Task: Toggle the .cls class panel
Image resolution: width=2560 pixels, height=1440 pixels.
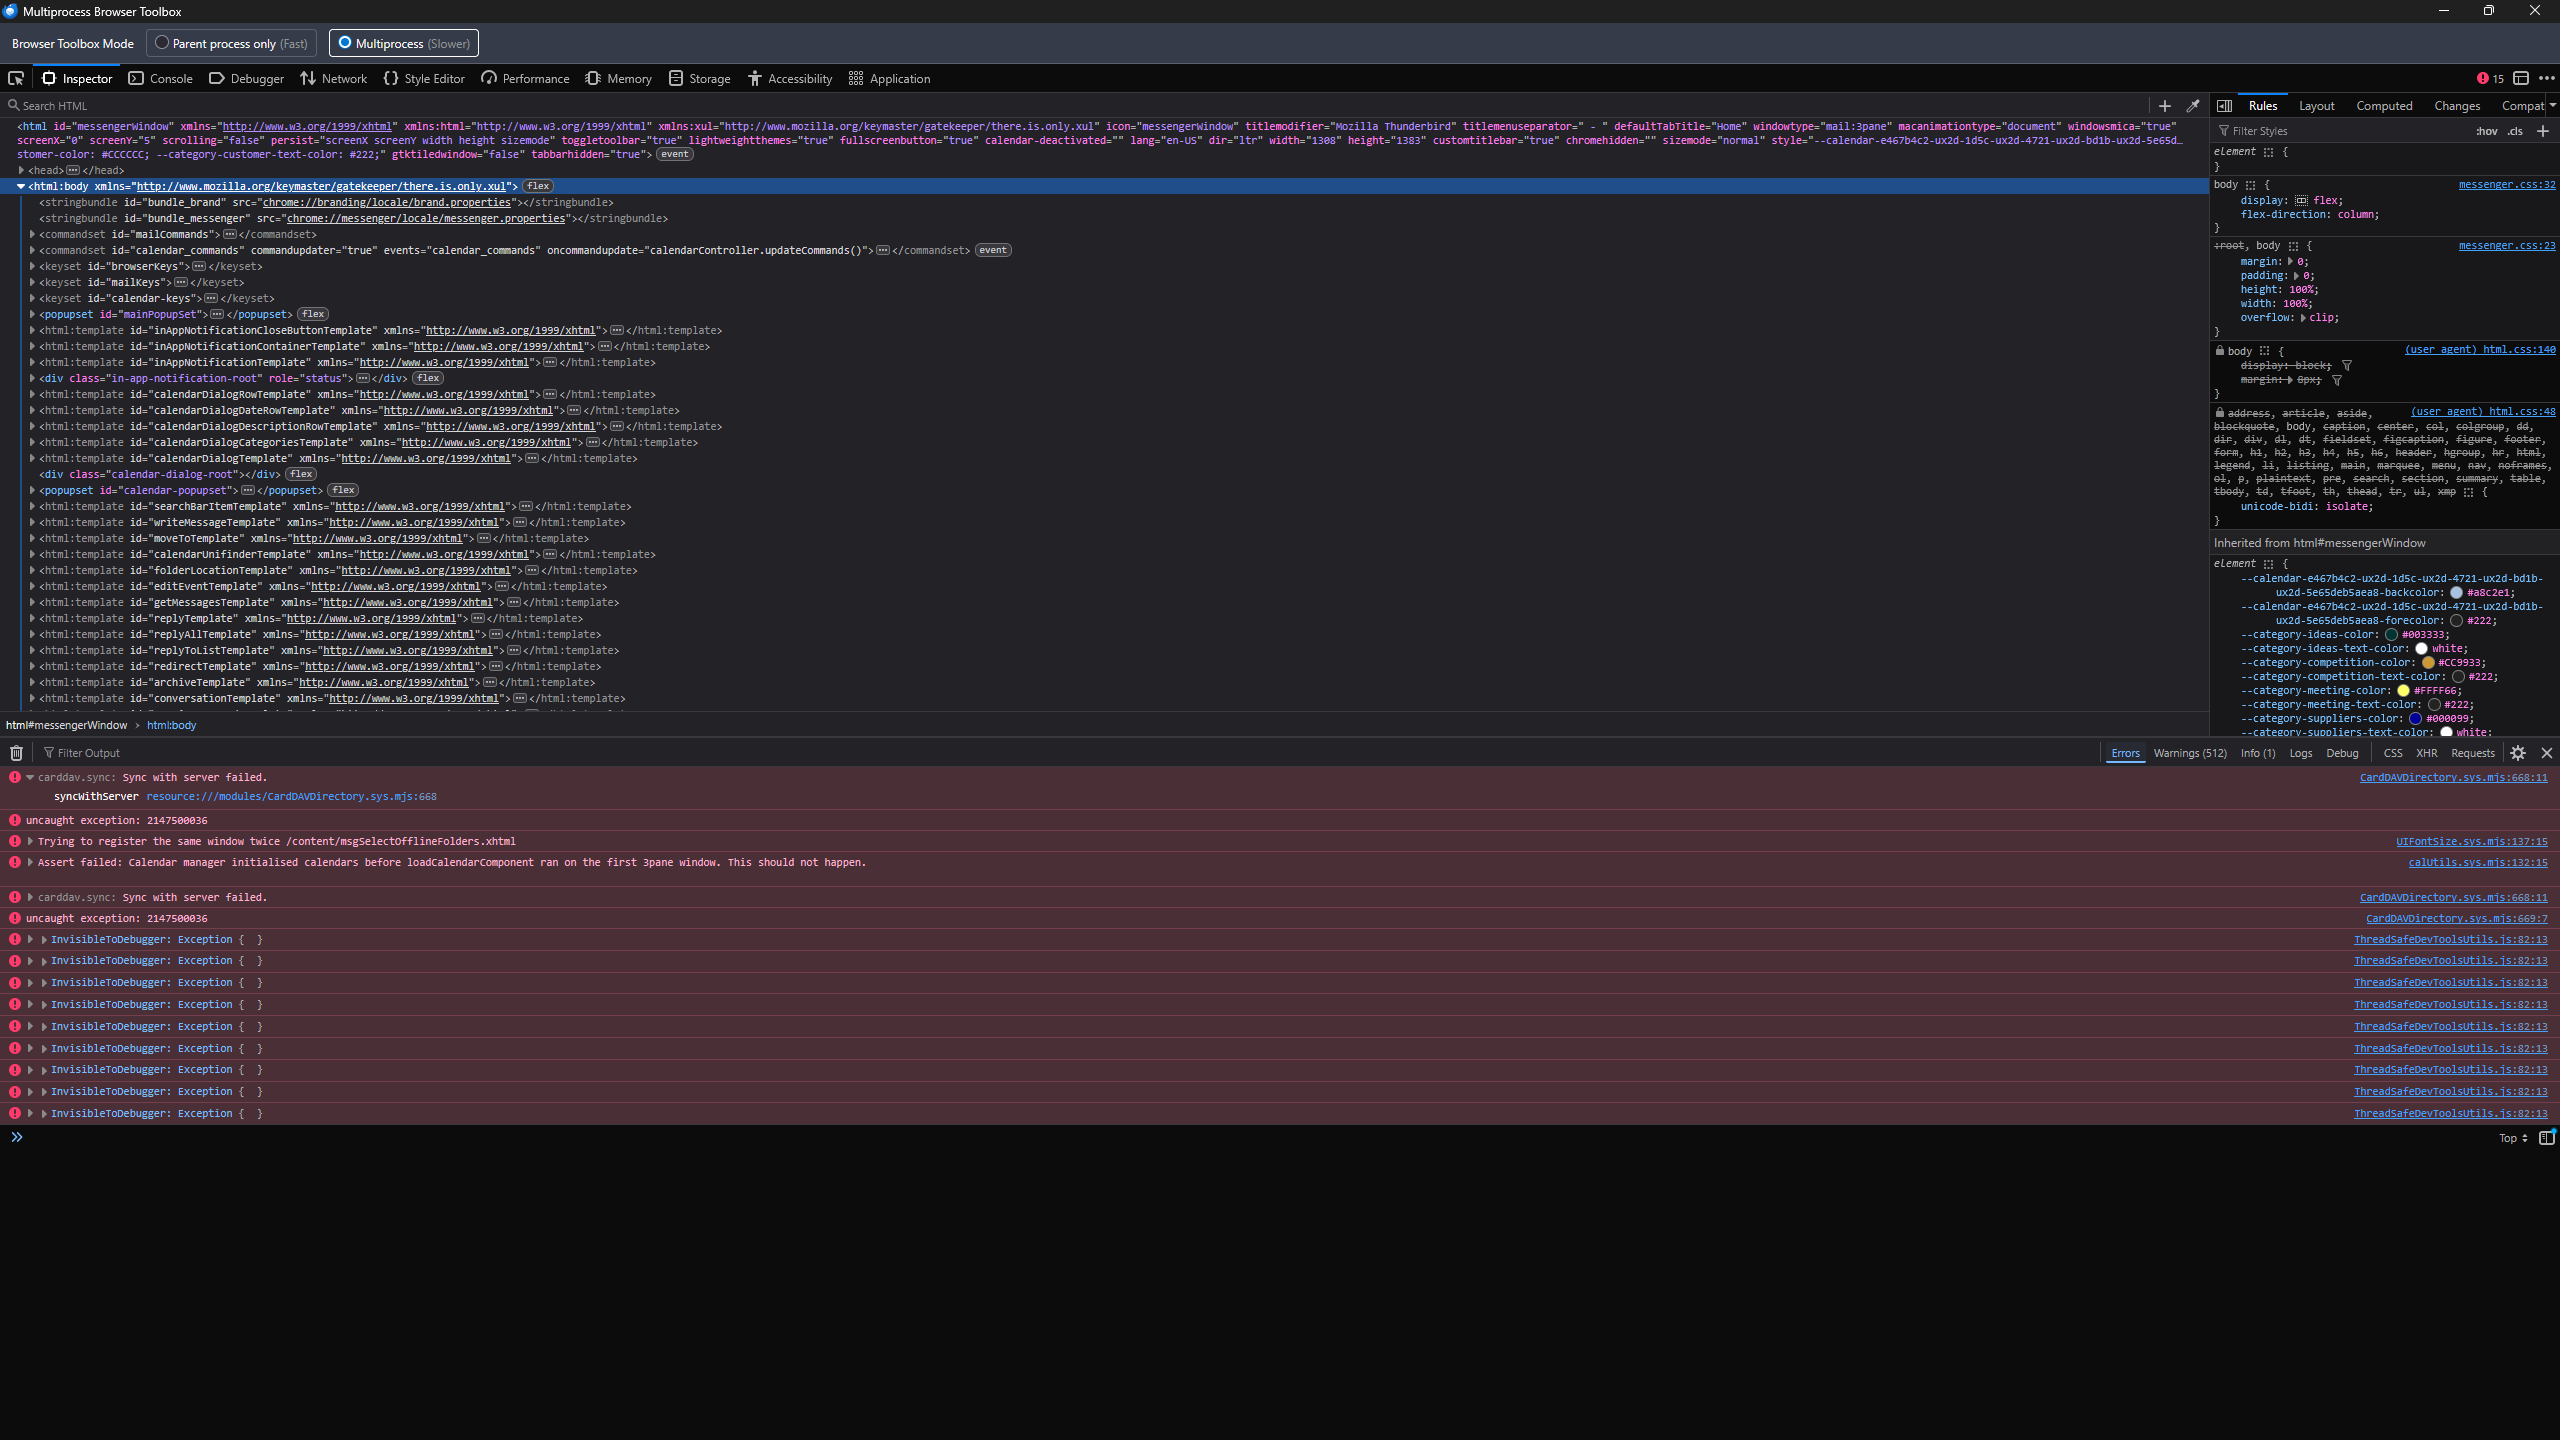Action: pos(2514,131)
